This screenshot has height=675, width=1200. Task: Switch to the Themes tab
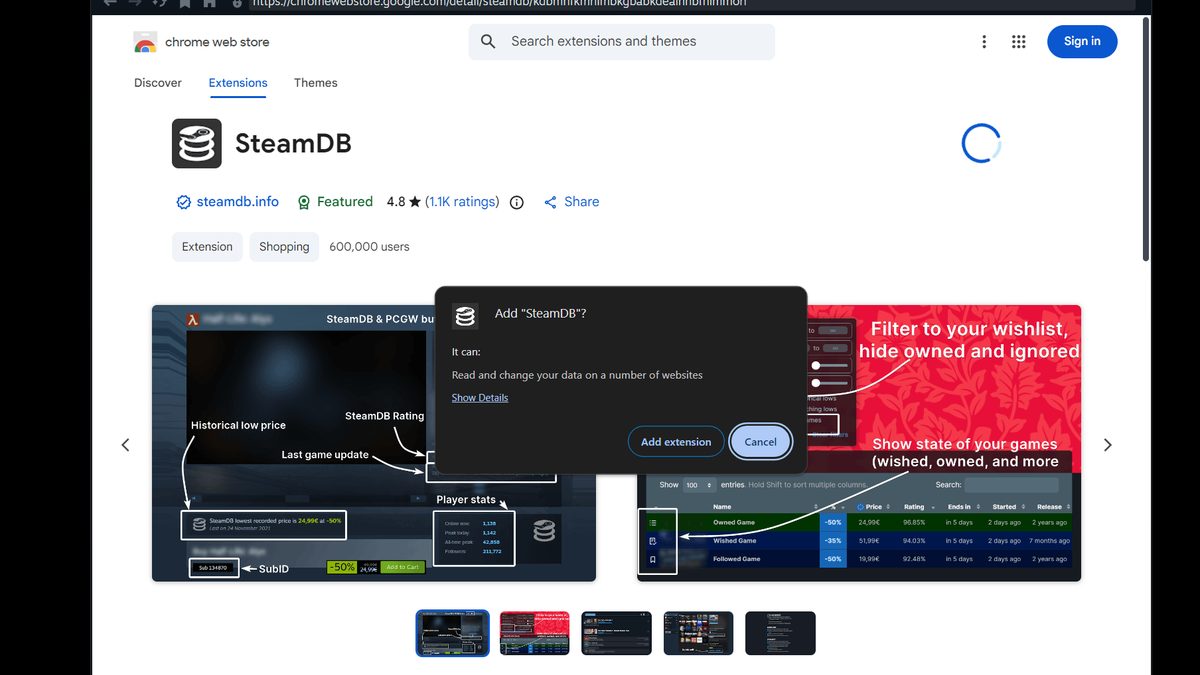[315, 83]
